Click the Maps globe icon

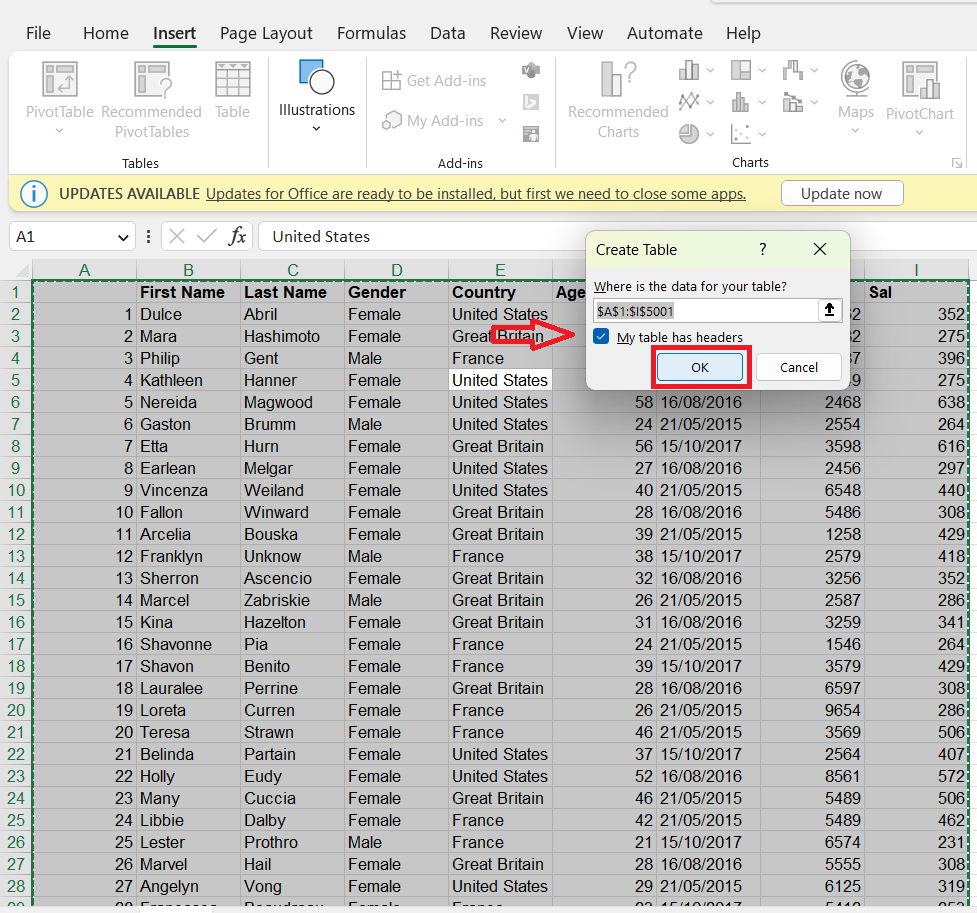855,79
